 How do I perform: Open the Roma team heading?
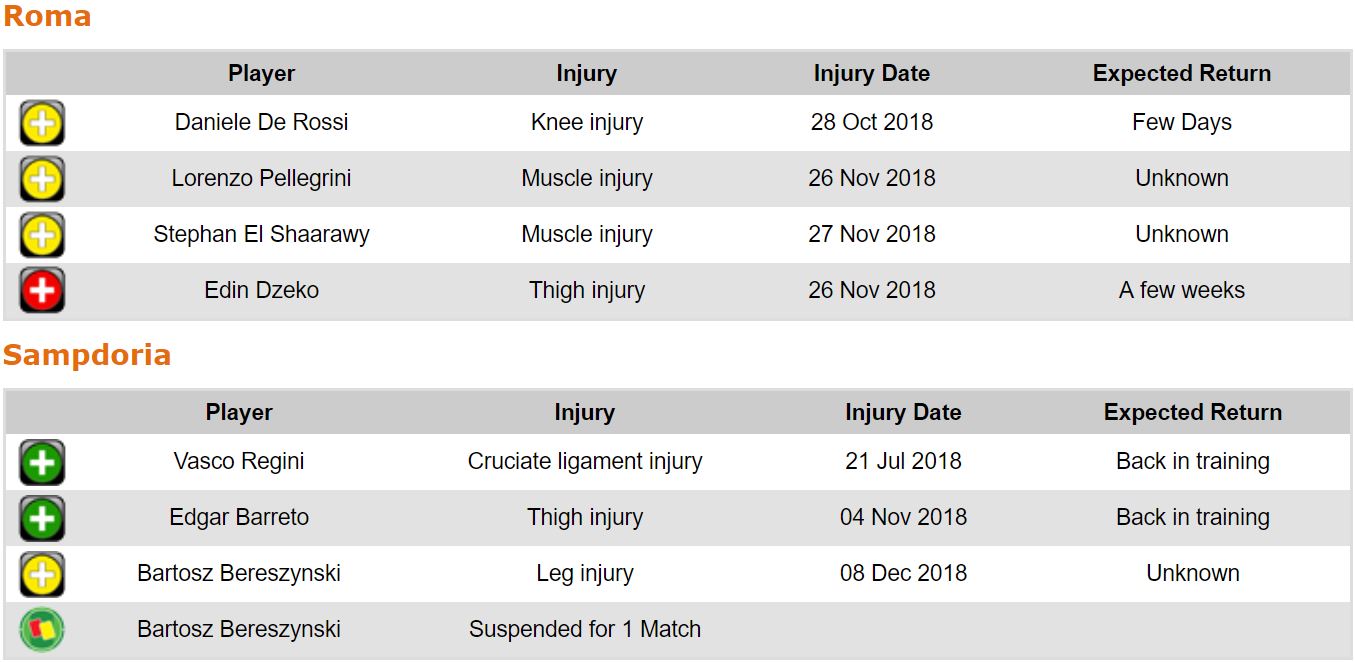[x=47, y=17]
